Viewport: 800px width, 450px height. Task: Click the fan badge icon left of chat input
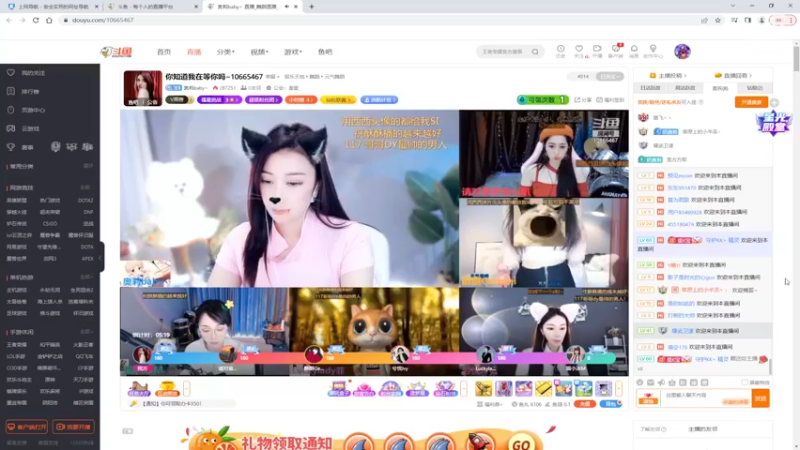[648, 398]
